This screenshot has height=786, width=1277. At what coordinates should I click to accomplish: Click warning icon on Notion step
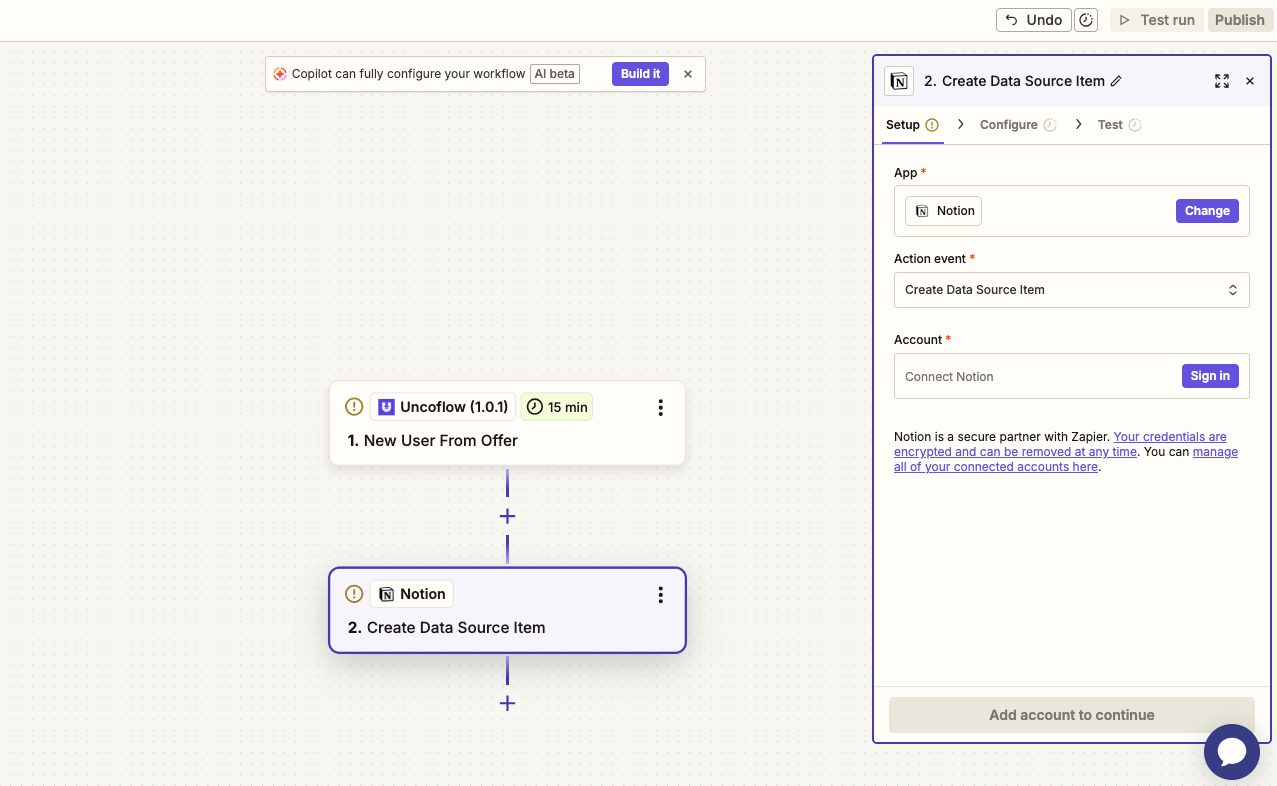[x=354, y=594]
